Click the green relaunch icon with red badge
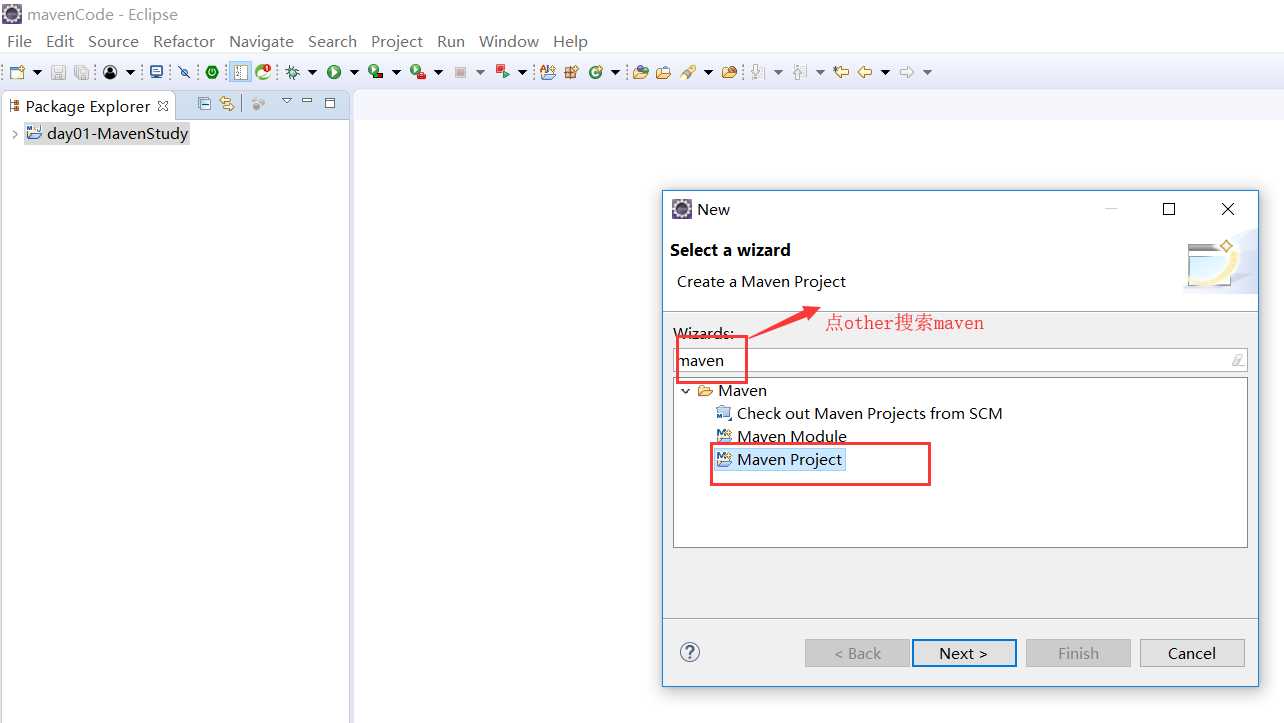This screenshot has width=1284, height=723. (264, 72)
